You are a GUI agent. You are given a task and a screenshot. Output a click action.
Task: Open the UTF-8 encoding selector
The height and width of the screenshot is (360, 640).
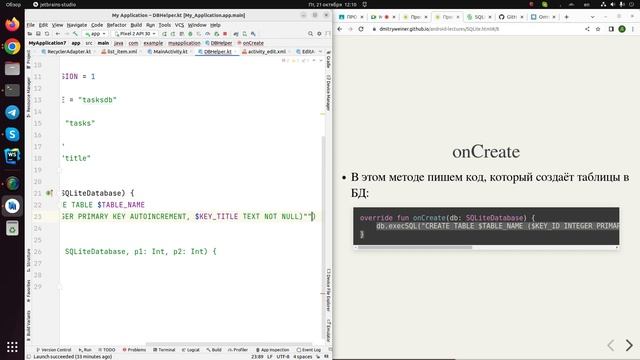tap(283, 356)
